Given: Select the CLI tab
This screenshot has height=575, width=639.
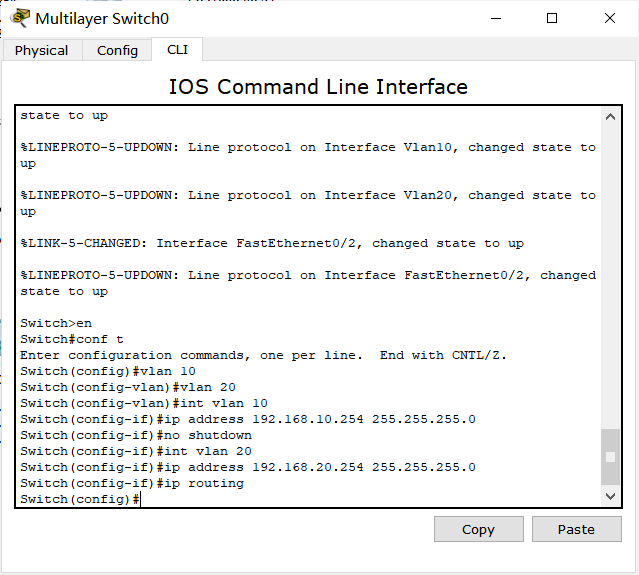Looking at the screenshot, I should tap(177, 49).
